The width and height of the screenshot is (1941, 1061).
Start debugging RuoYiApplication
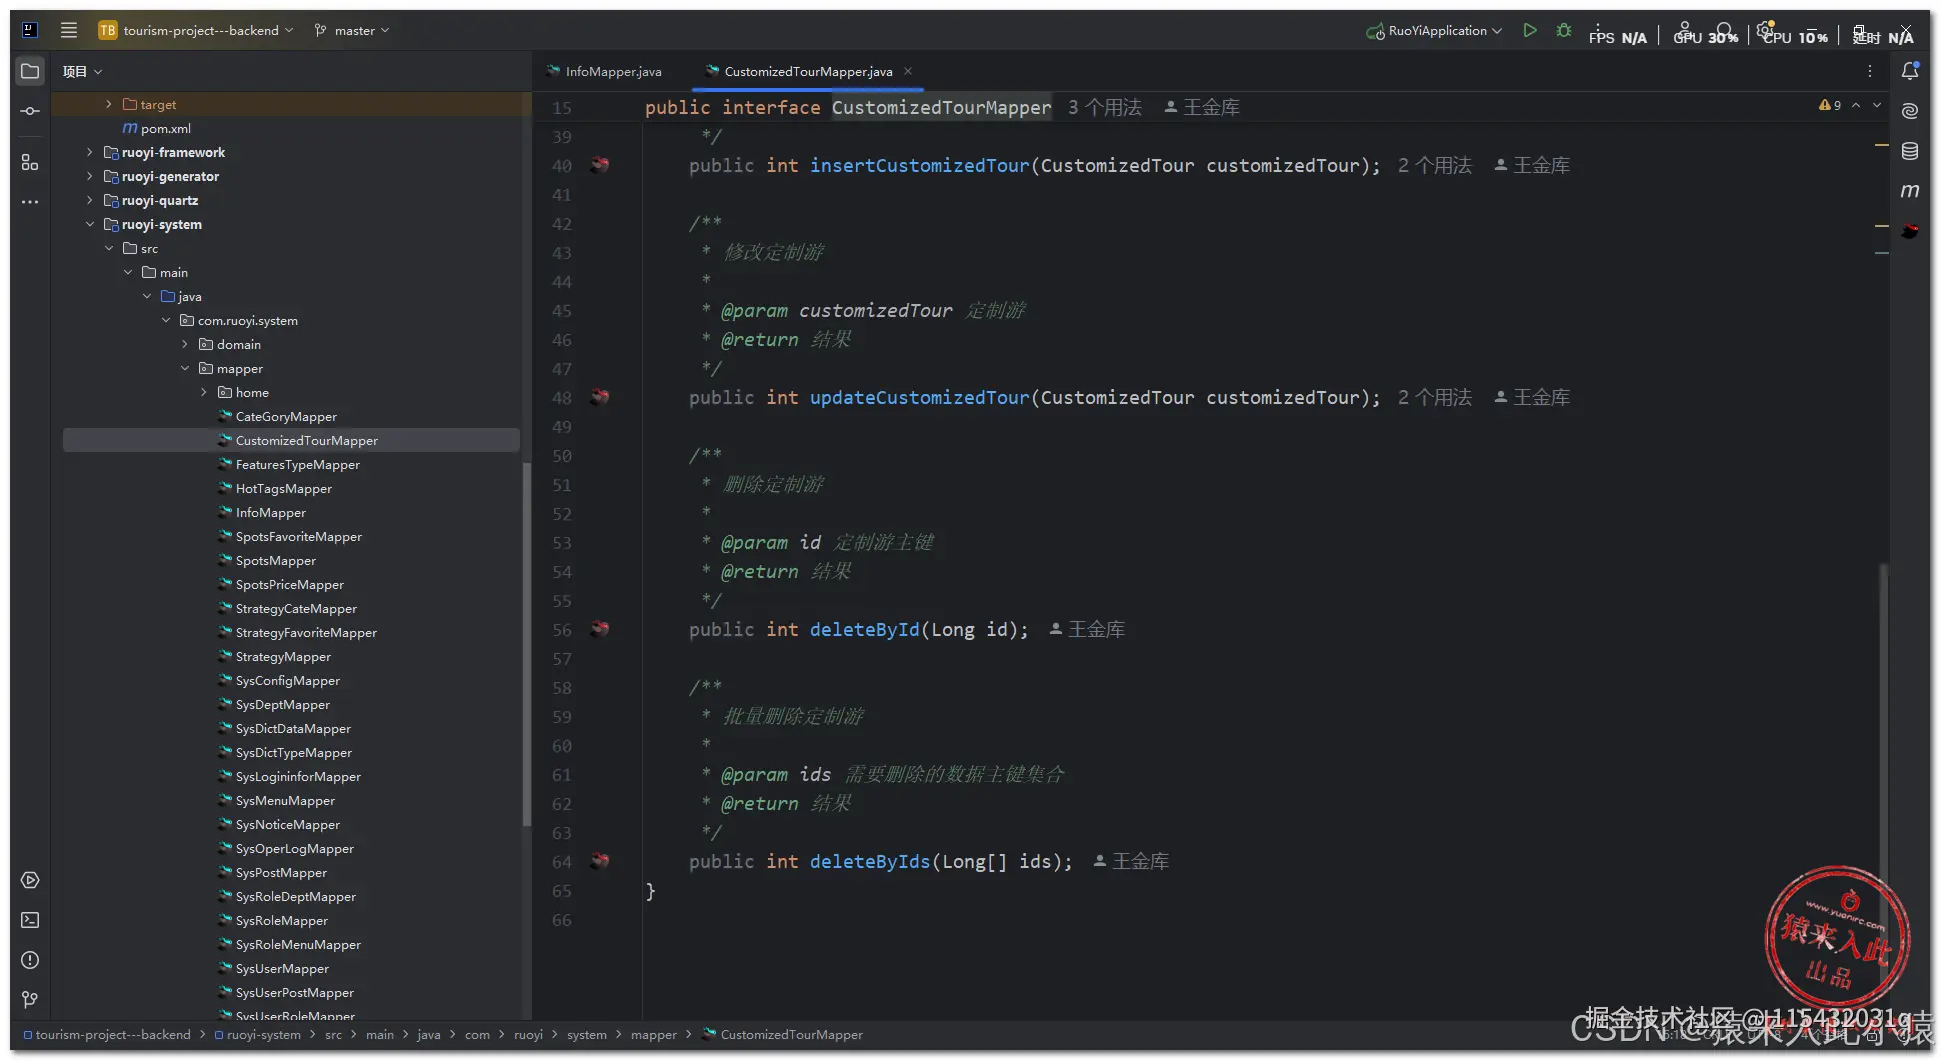[1564, 30]
